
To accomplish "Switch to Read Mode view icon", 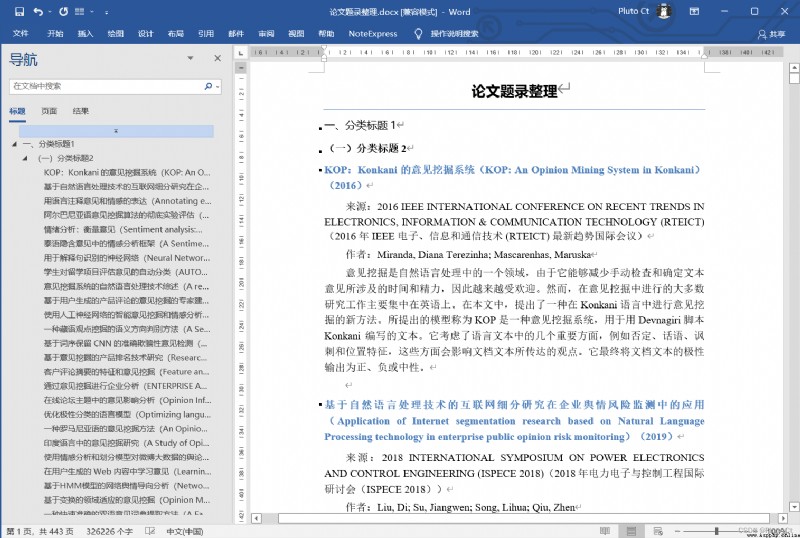I will 605,531.
